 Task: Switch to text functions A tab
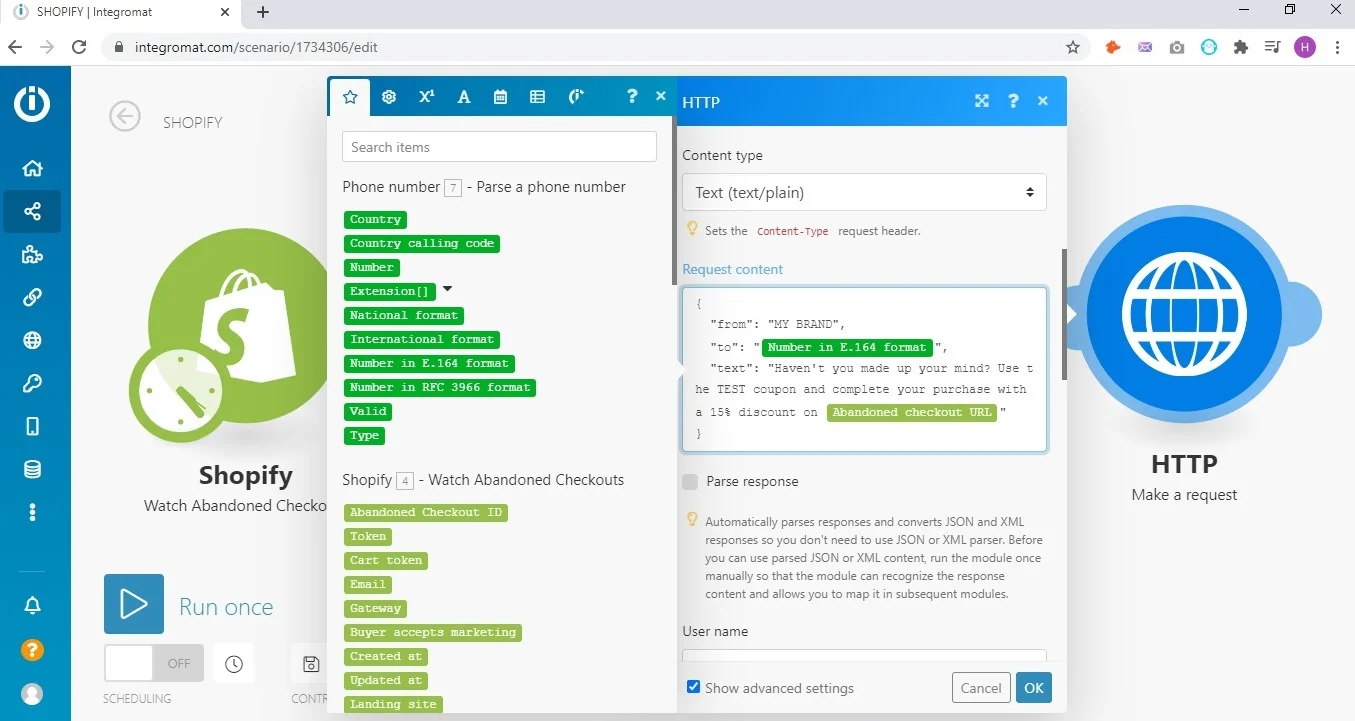click(x=464, y=97)
